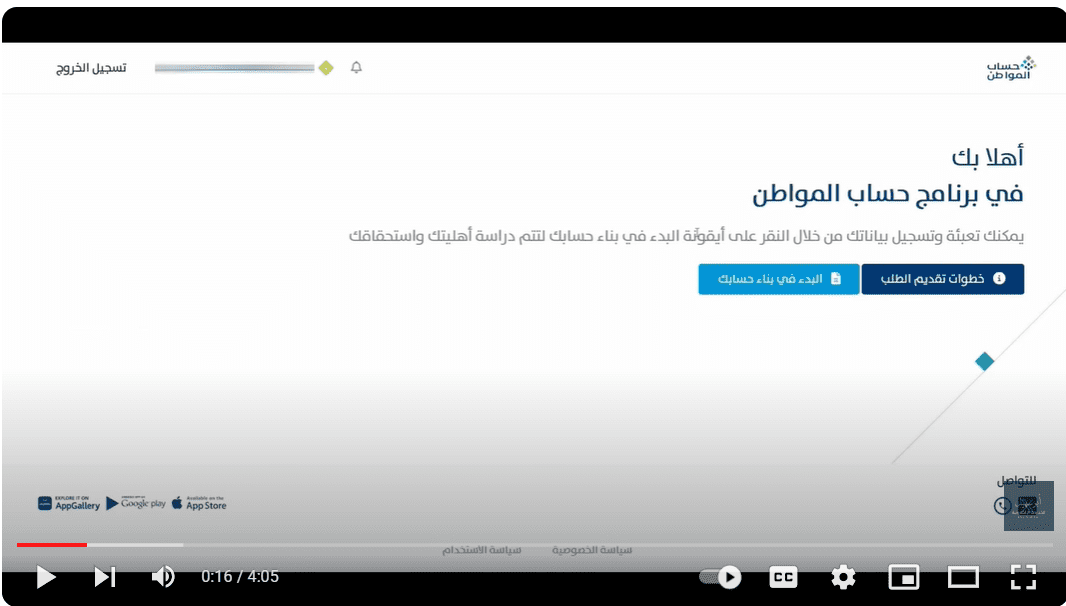Skip to the next video
This screenshot has height=606, width=1066.
[105, 577]
